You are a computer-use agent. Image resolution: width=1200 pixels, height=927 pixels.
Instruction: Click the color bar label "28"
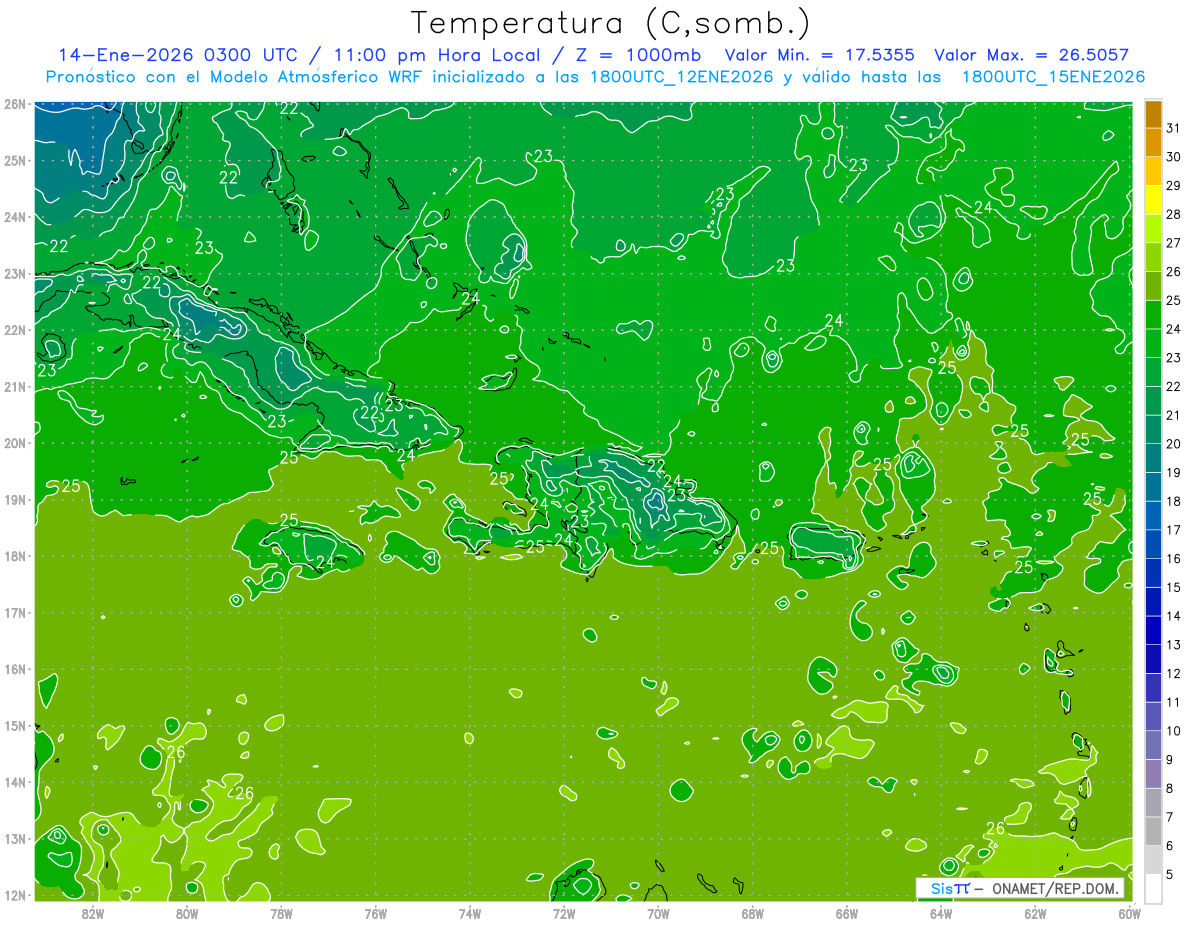(1173, 214)
